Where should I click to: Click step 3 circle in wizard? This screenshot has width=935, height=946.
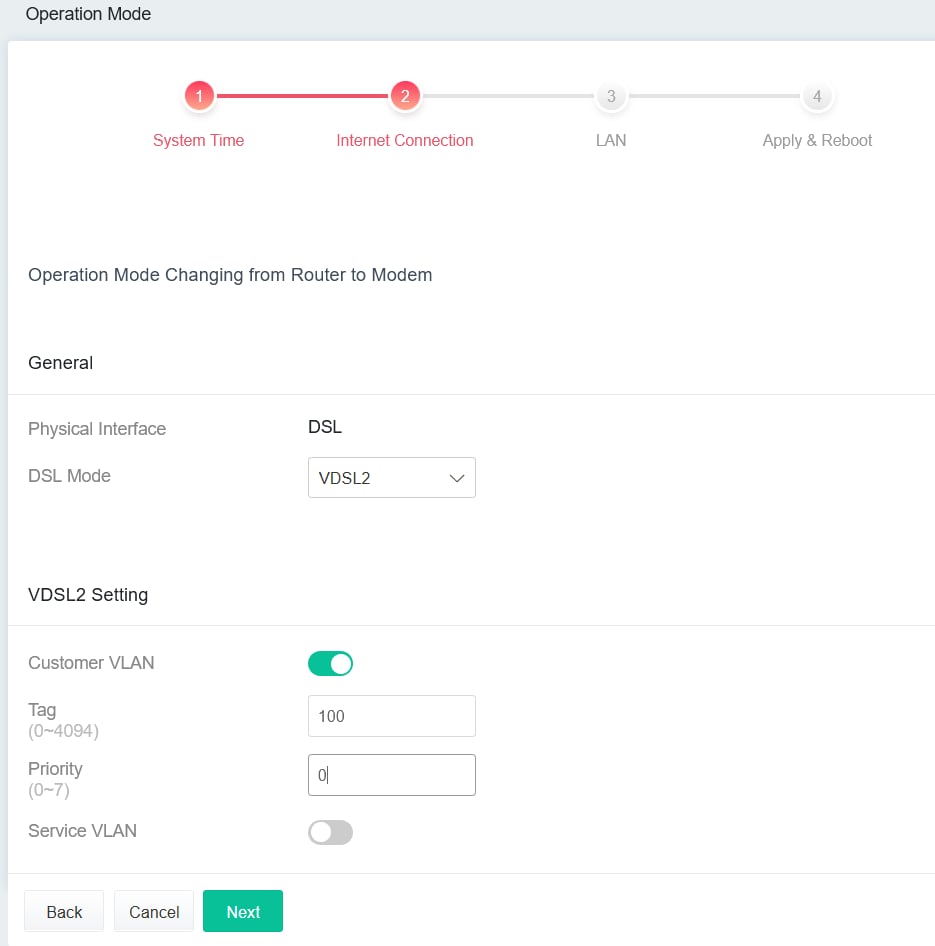tap(611, 96)
